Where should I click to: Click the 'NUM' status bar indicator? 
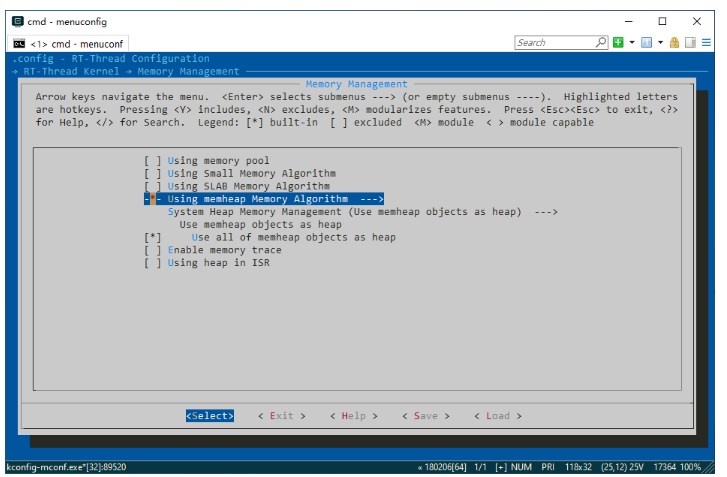pos(521,467)
